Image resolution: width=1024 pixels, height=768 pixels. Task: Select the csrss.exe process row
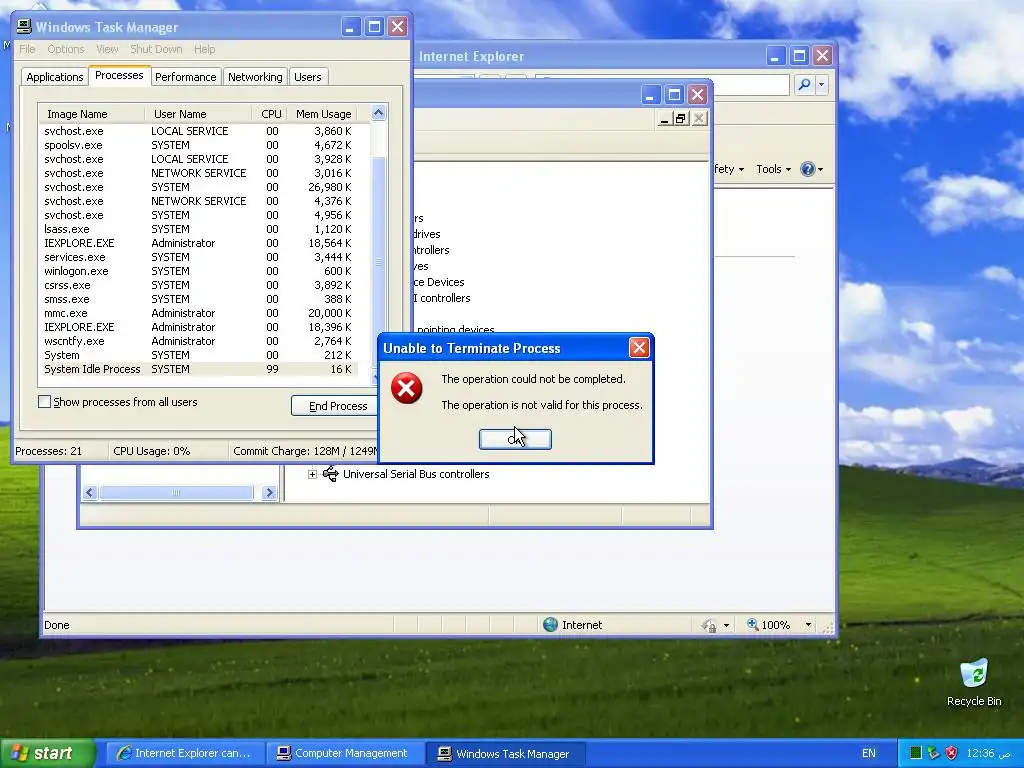[x=199, y=285]
